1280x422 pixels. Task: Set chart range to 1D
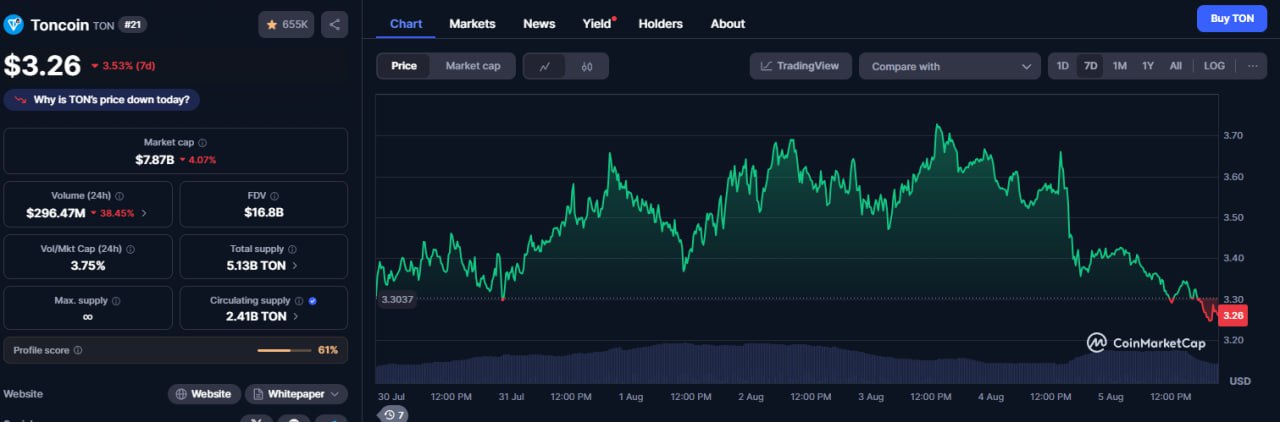click(x=1063, y=66)
